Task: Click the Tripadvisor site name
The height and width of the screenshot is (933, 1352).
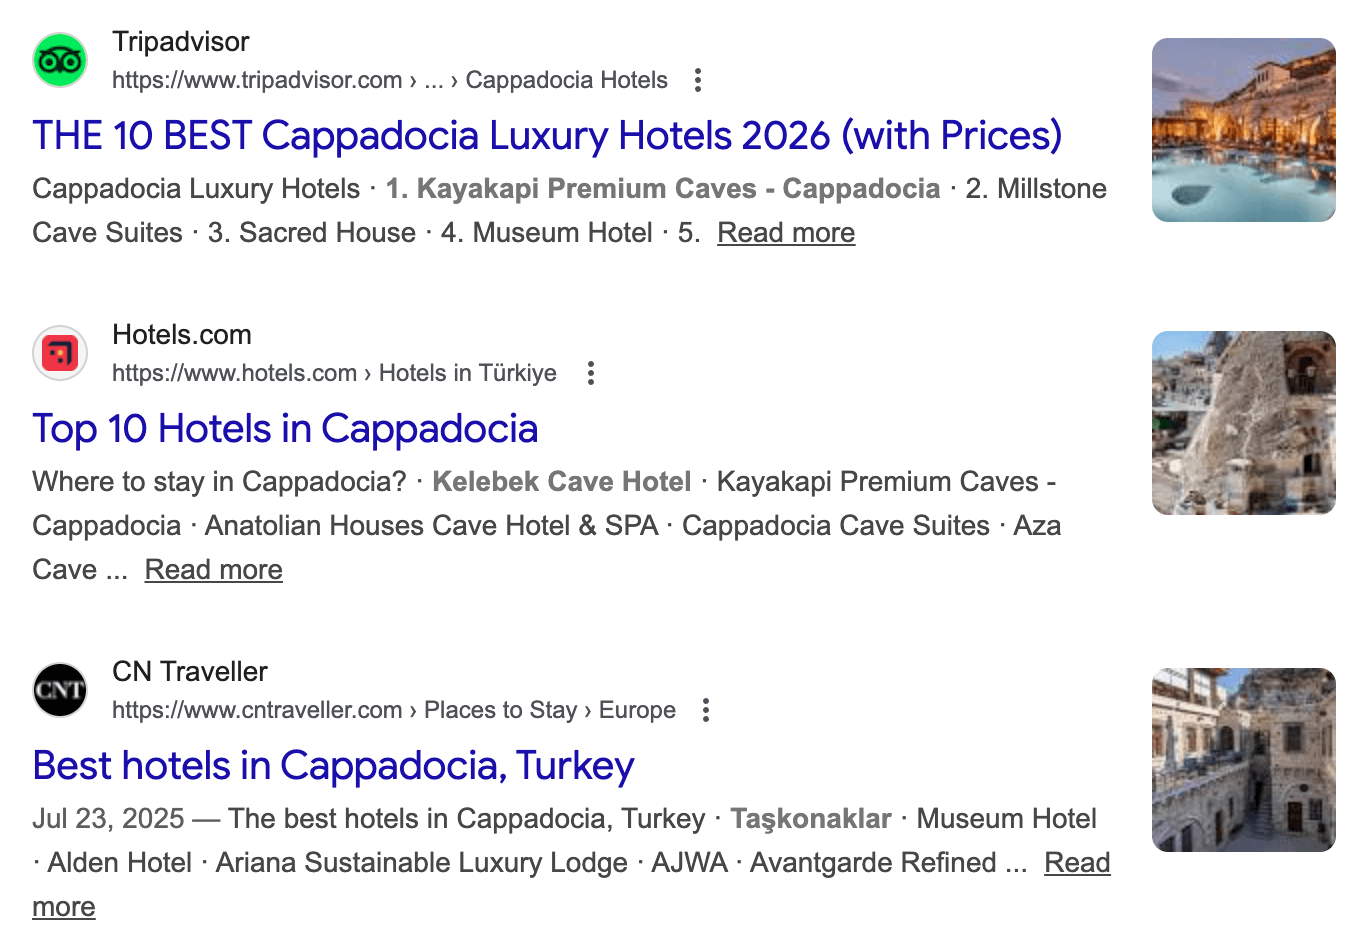Action: [180, 42]
